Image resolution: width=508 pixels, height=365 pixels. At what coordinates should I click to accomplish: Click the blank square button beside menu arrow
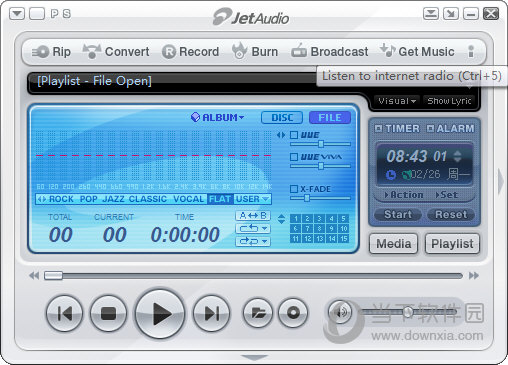click(37, 14)
